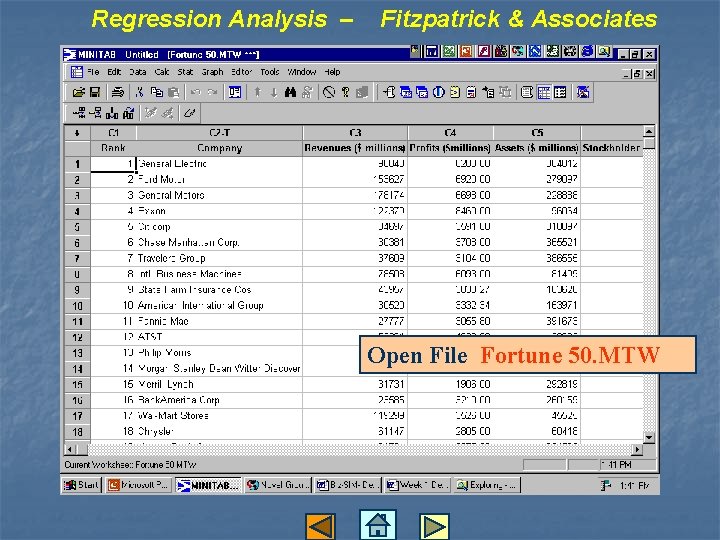Click the Open Project folder icon
The image size is (720, 540).
pyautogui.click(x=79, y=92)
